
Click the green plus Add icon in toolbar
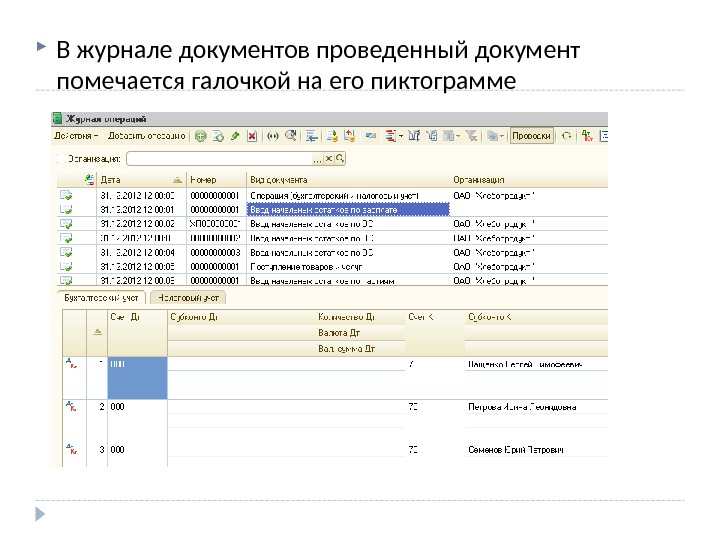[201, 136]
